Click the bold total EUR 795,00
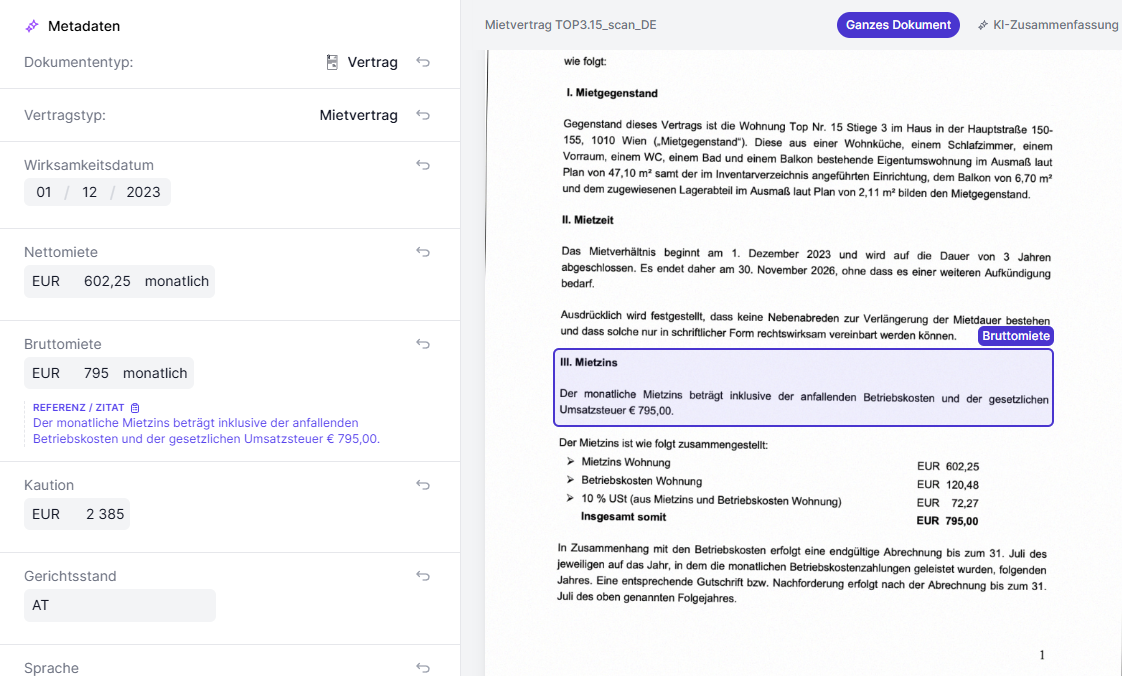1122x676 pixels. tap(947, 521)
